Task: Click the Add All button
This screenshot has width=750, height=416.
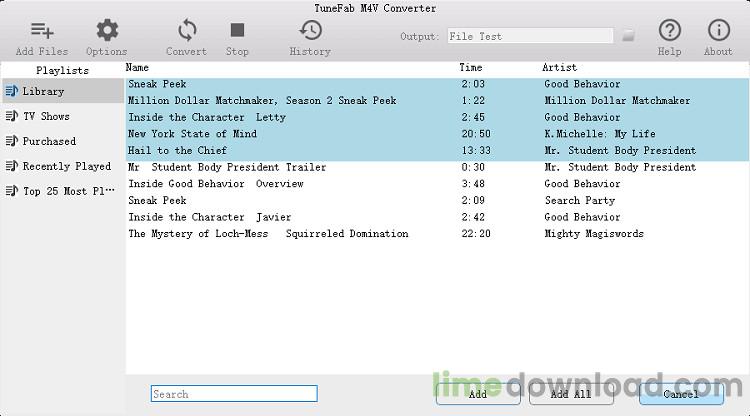Action: tap(571, 394)
